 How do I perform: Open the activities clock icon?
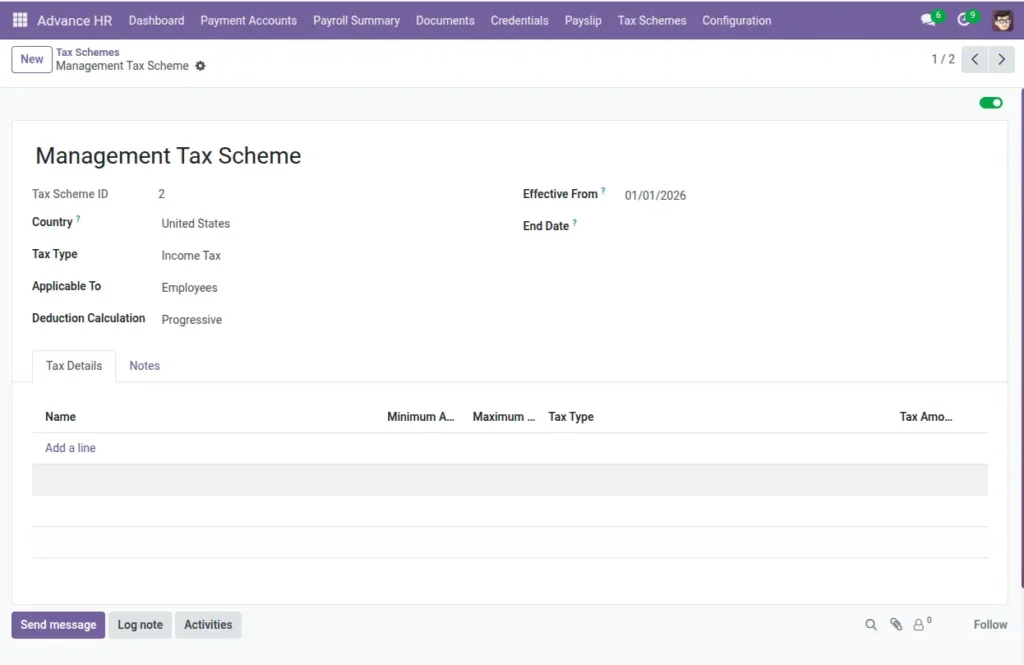[963, 20]
